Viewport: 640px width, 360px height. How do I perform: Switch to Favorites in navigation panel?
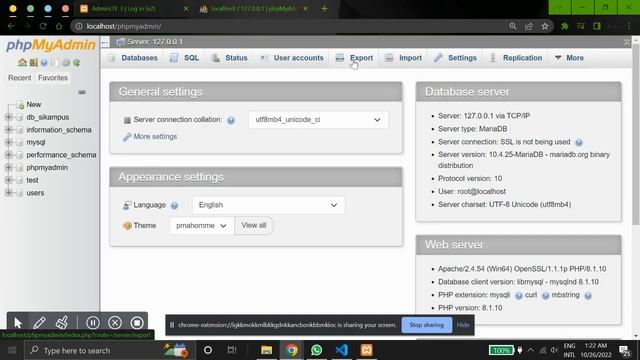click(53, 78)
